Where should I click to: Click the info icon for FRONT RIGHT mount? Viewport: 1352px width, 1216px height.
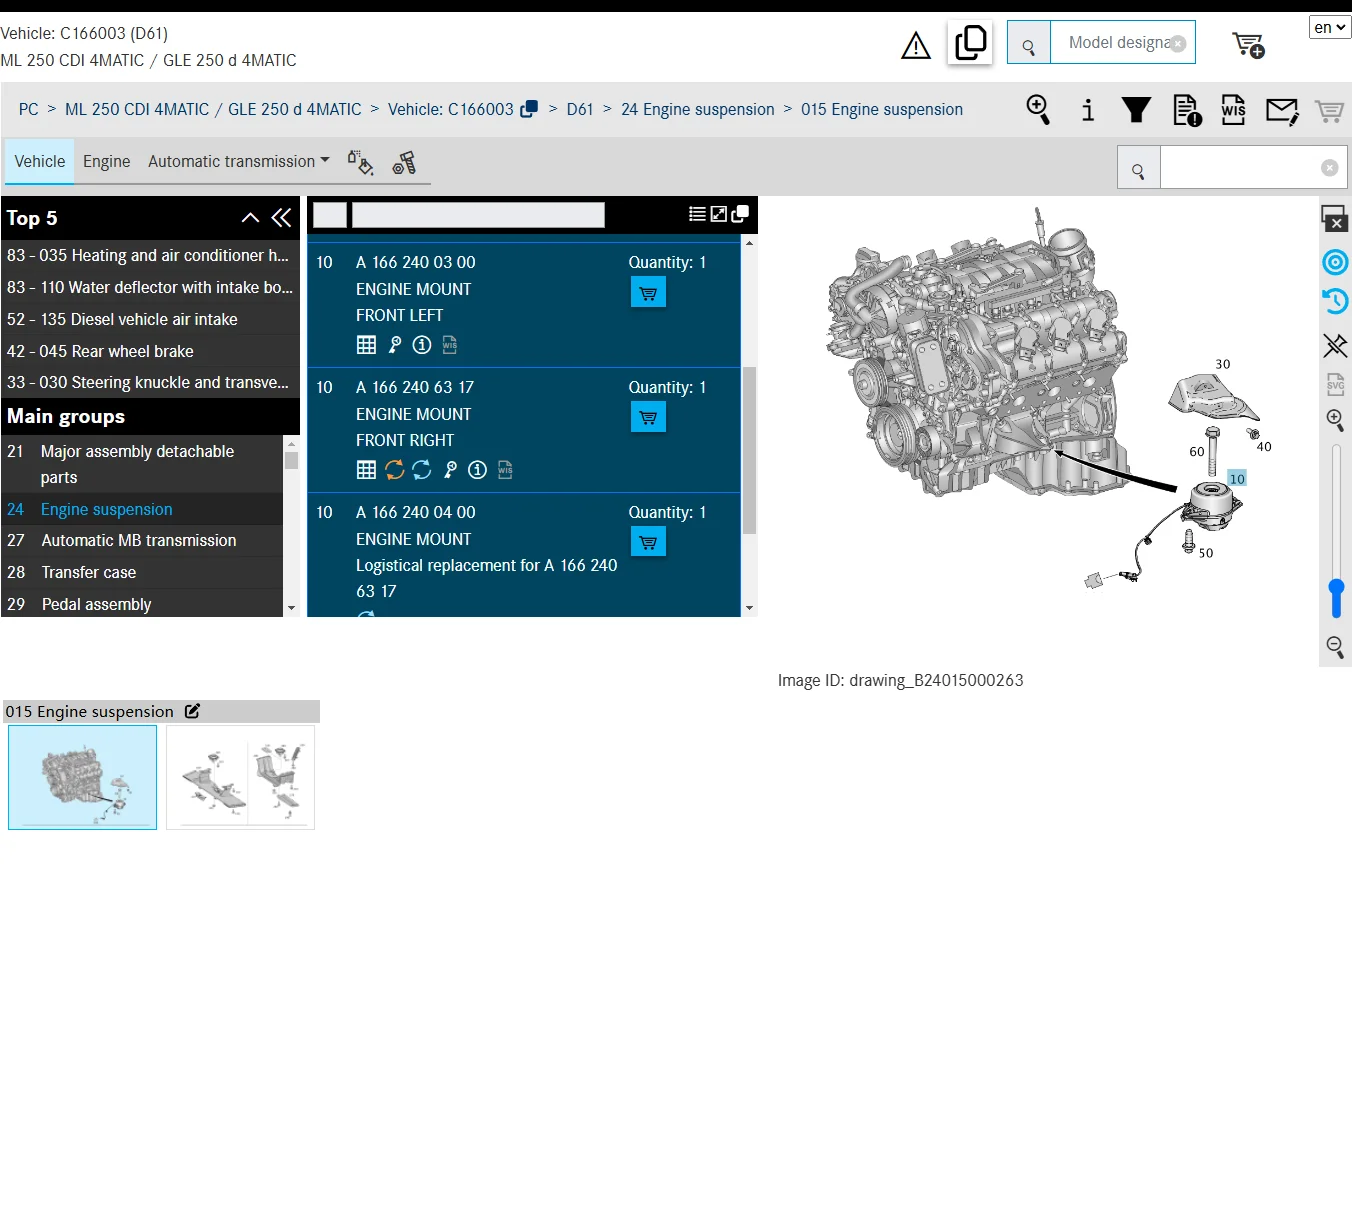click(x=477, y=470)
